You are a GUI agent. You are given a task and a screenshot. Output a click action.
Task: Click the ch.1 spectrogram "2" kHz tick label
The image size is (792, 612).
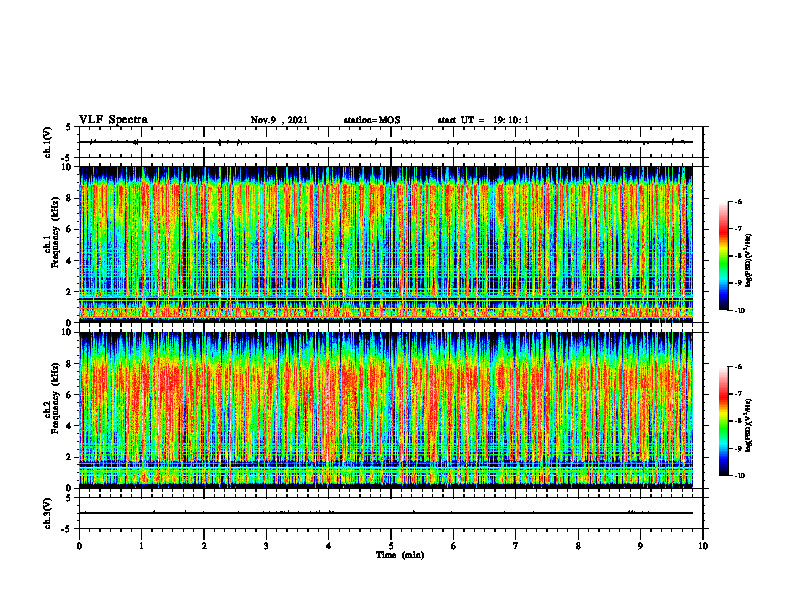(71, 292)
